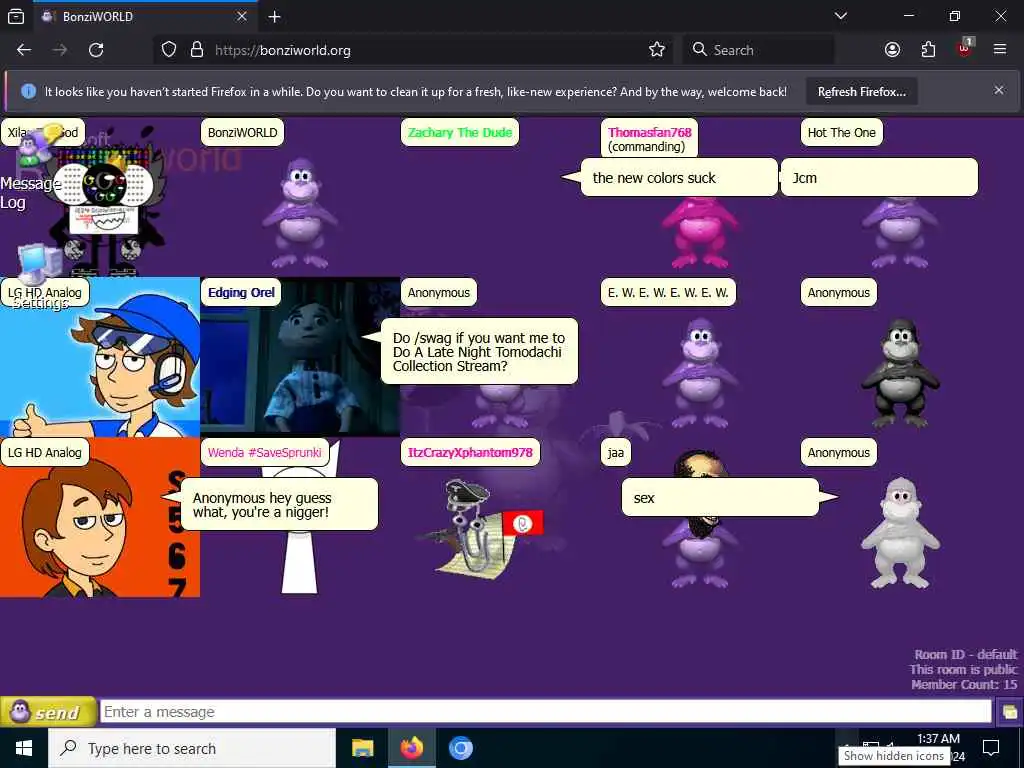Click the orange-background LG HD Analog avatar
The image size is (1024, 768).
point(100,530)
